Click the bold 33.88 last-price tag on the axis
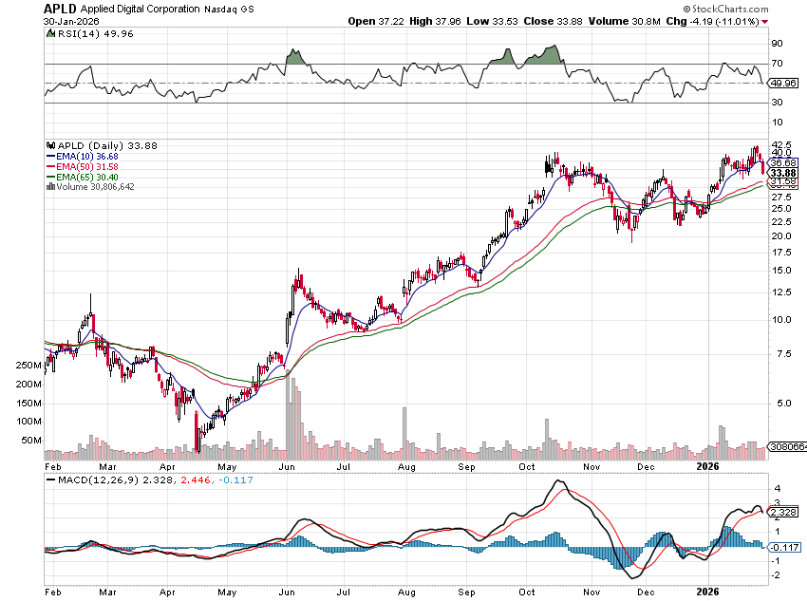The width and height of the screenshot is (807, 601). 783,173
